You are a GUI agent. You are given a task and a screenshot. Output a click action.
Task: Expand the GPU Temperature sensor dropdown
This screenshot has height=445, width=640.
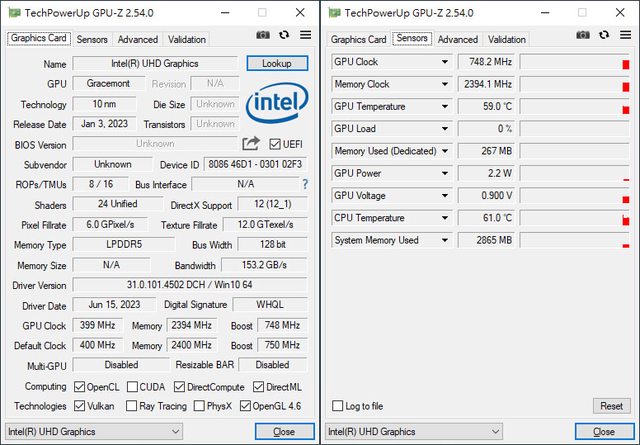445,106
